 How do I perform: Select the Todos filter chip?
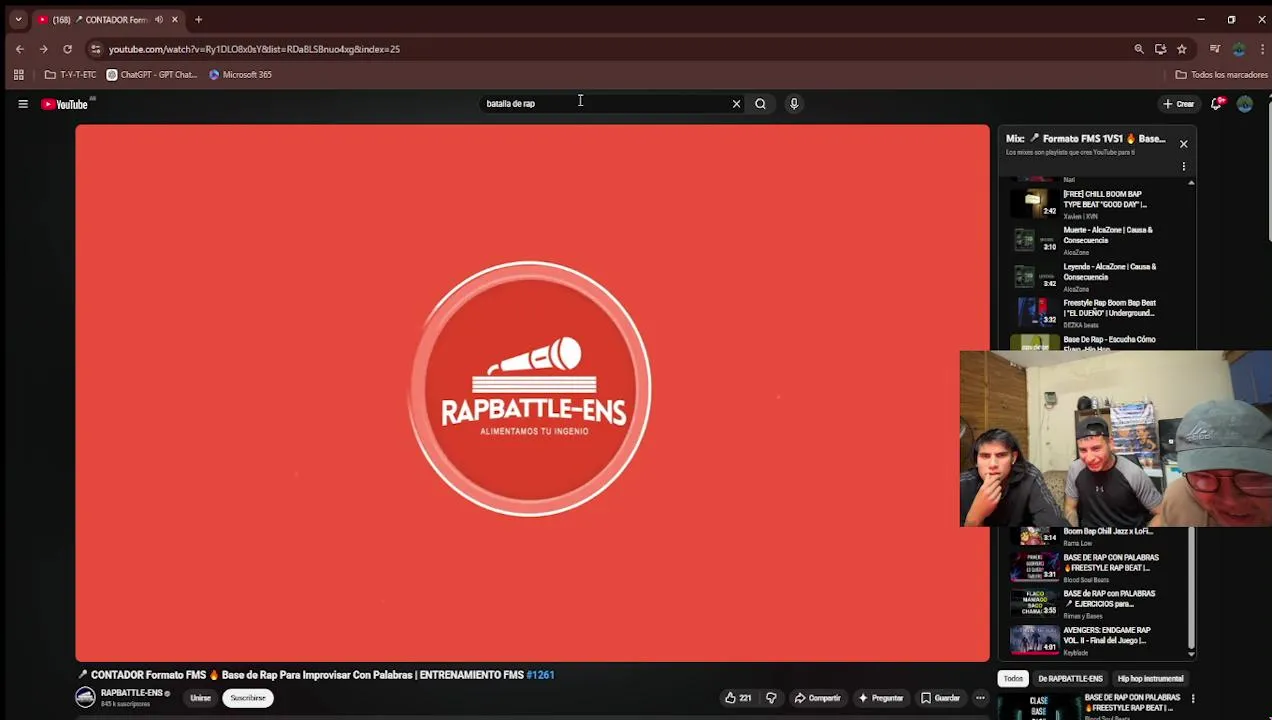click(1013, 679)
